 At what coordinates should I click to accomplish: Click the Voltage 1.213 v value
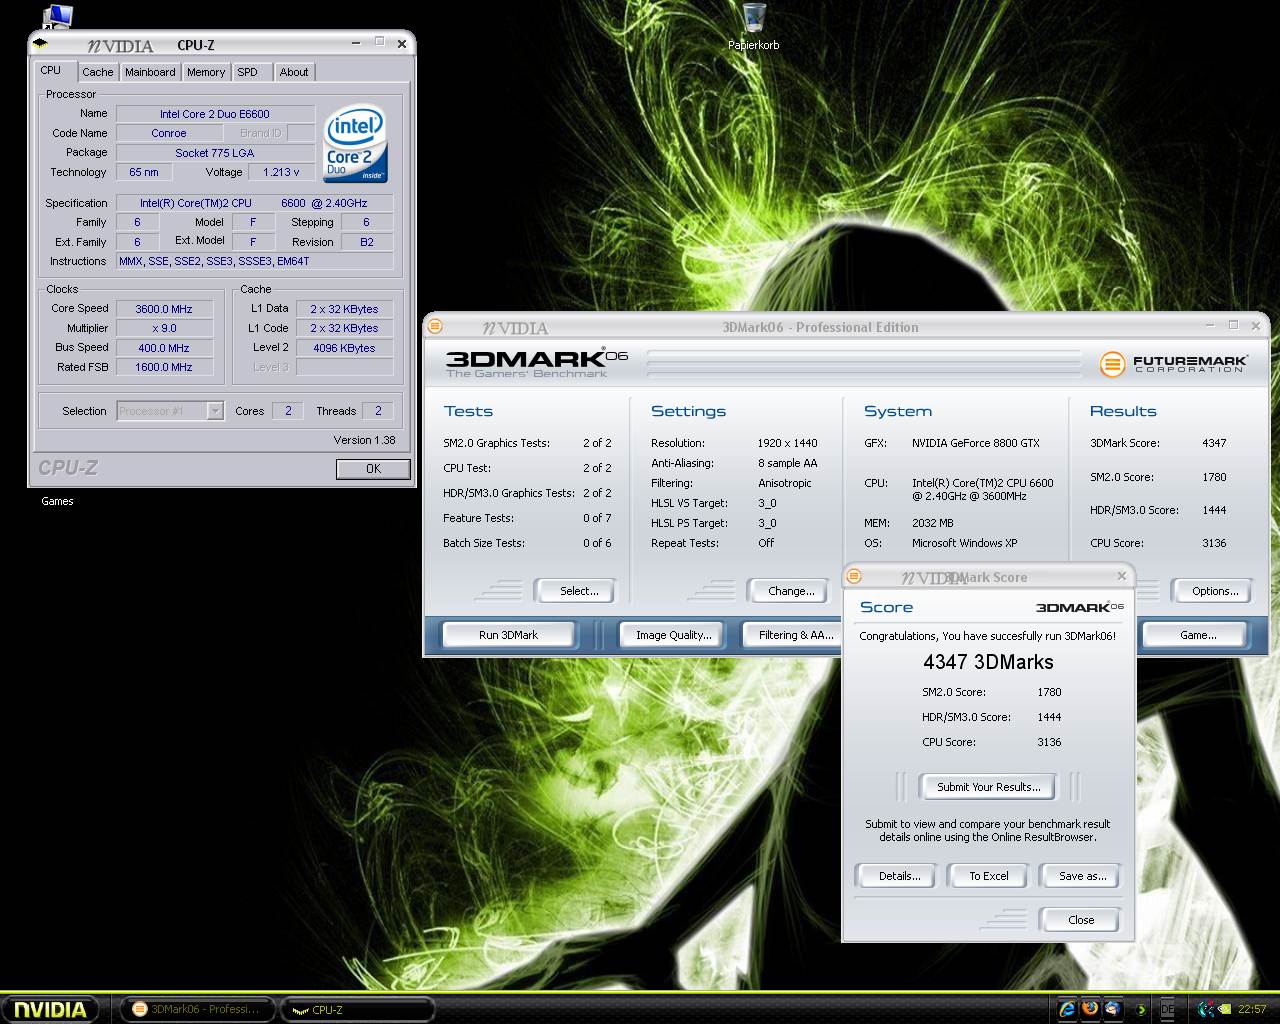281,172
